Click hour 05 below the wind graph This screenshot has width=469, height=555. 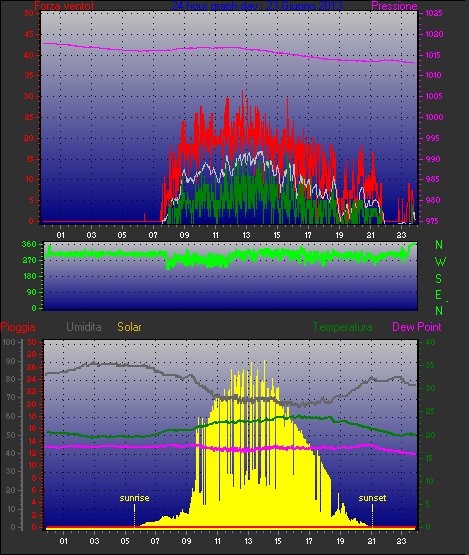(x=122, y=235)
